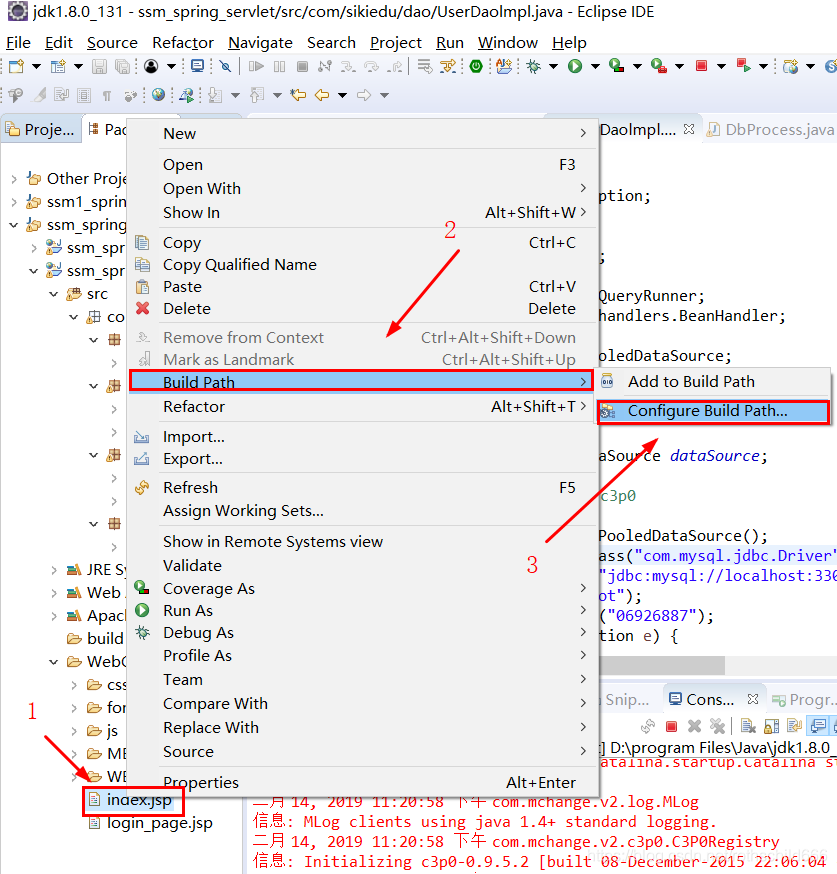Screen dimensions: 837x874
Task: Click the Suspend debug icon
Action: click(279, 66)
